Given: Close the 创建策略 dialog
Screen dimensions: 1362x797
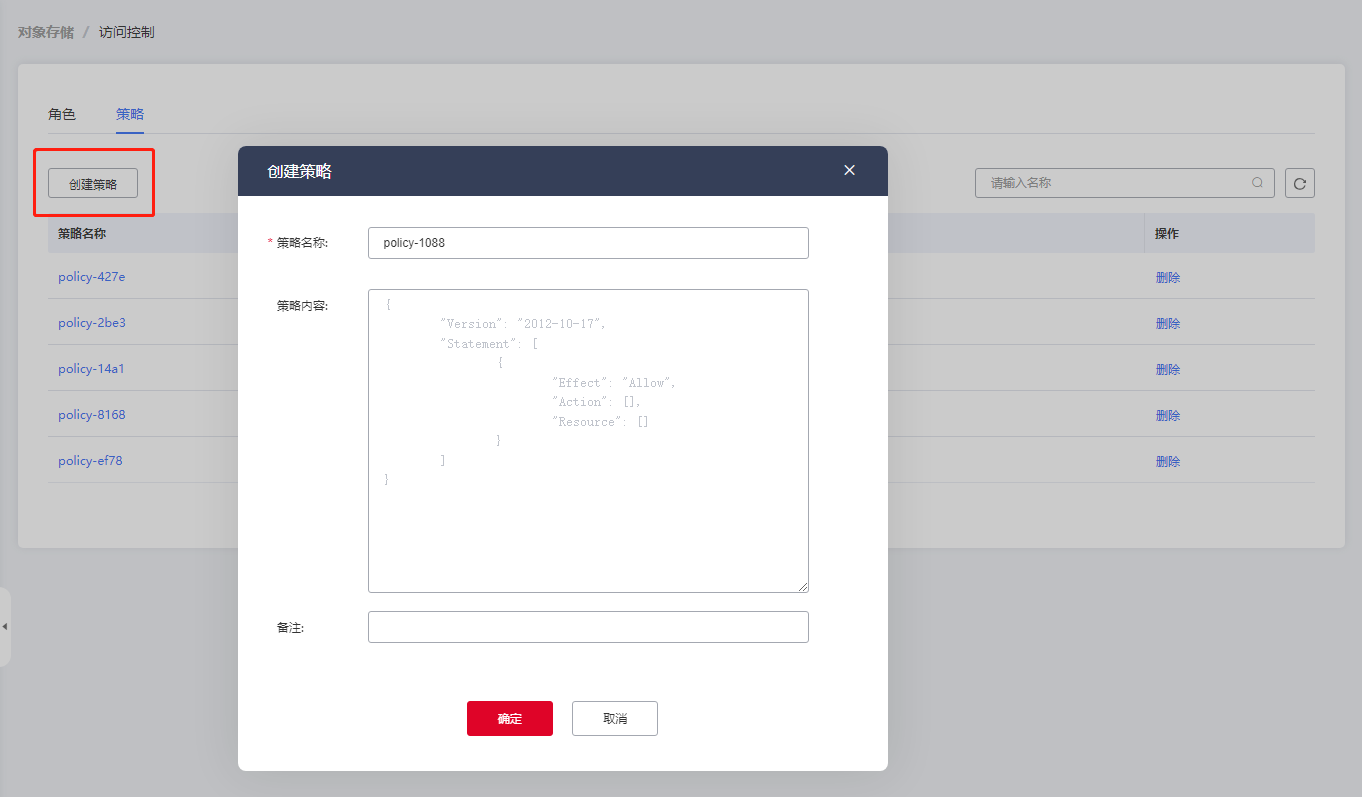Looking at the screenshot, I should click(x=849, y=170).
